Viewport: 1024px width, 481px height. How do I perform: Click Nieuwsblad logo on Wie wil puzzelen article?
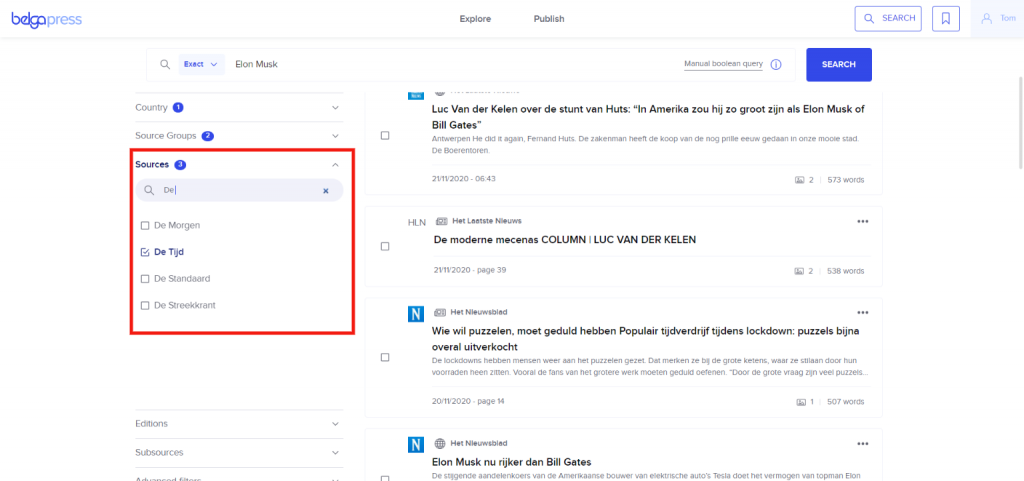(x=416, y=314)
